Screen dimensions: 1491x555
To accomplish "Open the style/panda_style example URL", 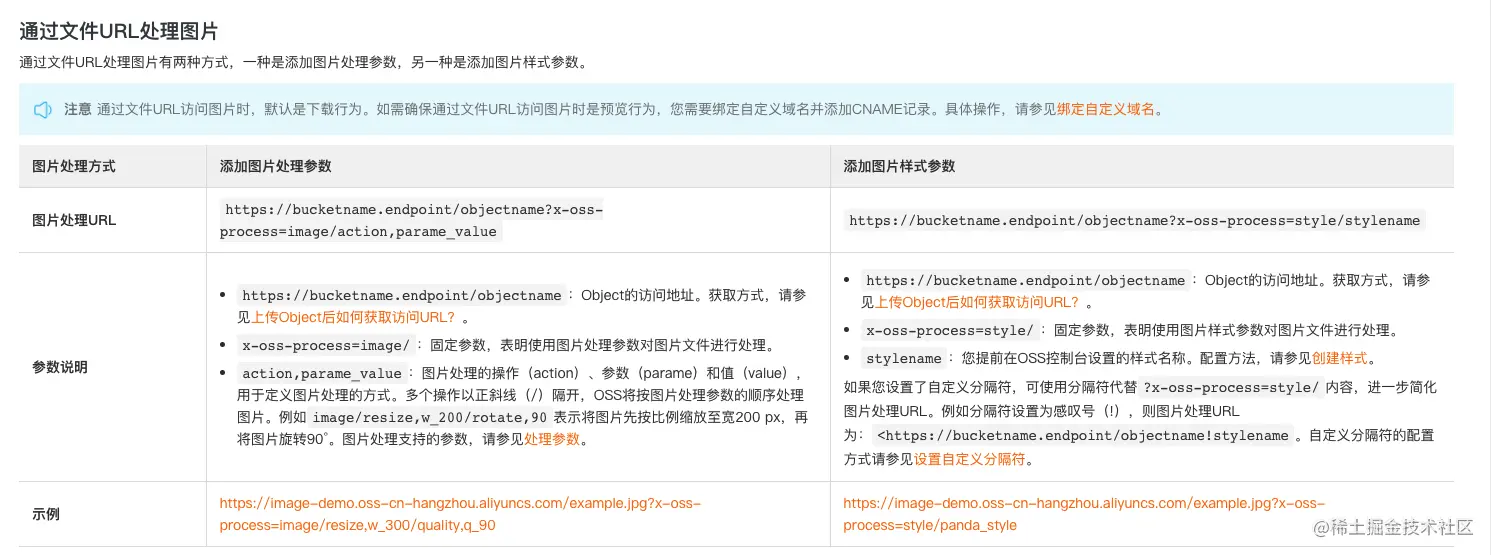I will (x=1084, y=515).
